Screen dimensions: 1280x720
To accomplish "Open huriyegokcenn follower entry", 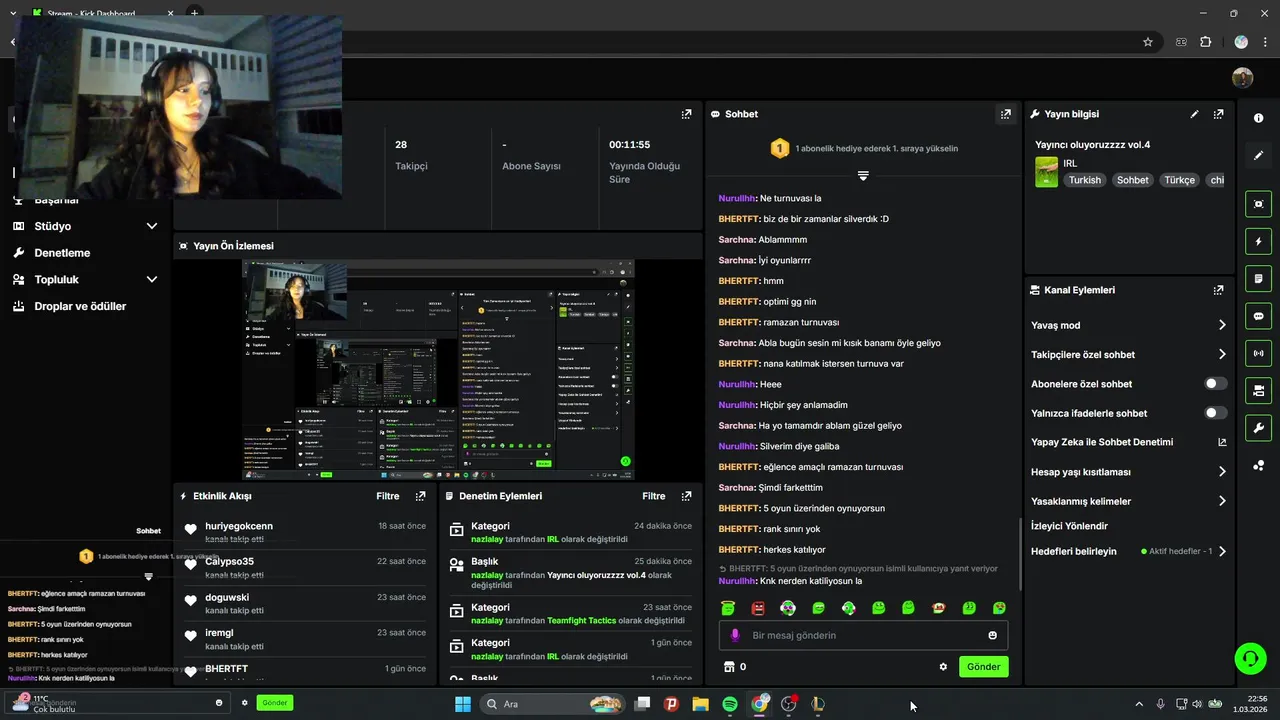I will click(305, 532).
